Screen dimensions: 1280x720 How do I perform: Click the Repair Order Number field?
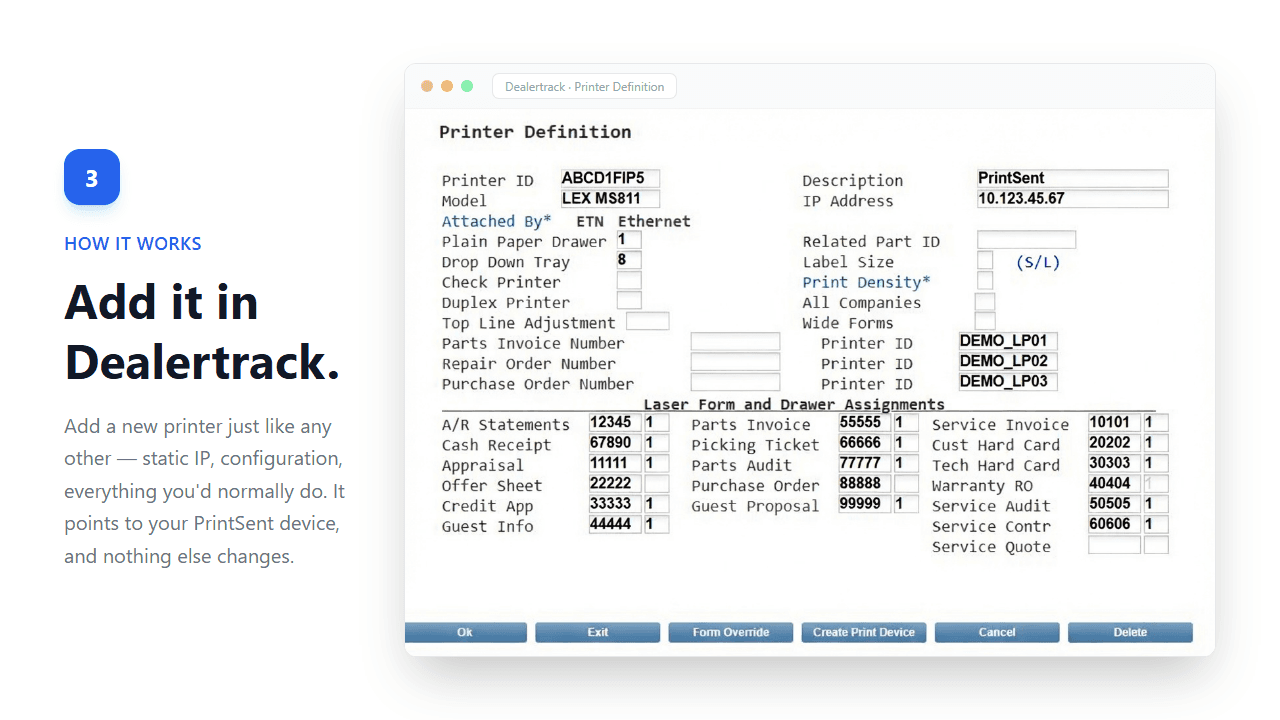(x=735, y=362)
